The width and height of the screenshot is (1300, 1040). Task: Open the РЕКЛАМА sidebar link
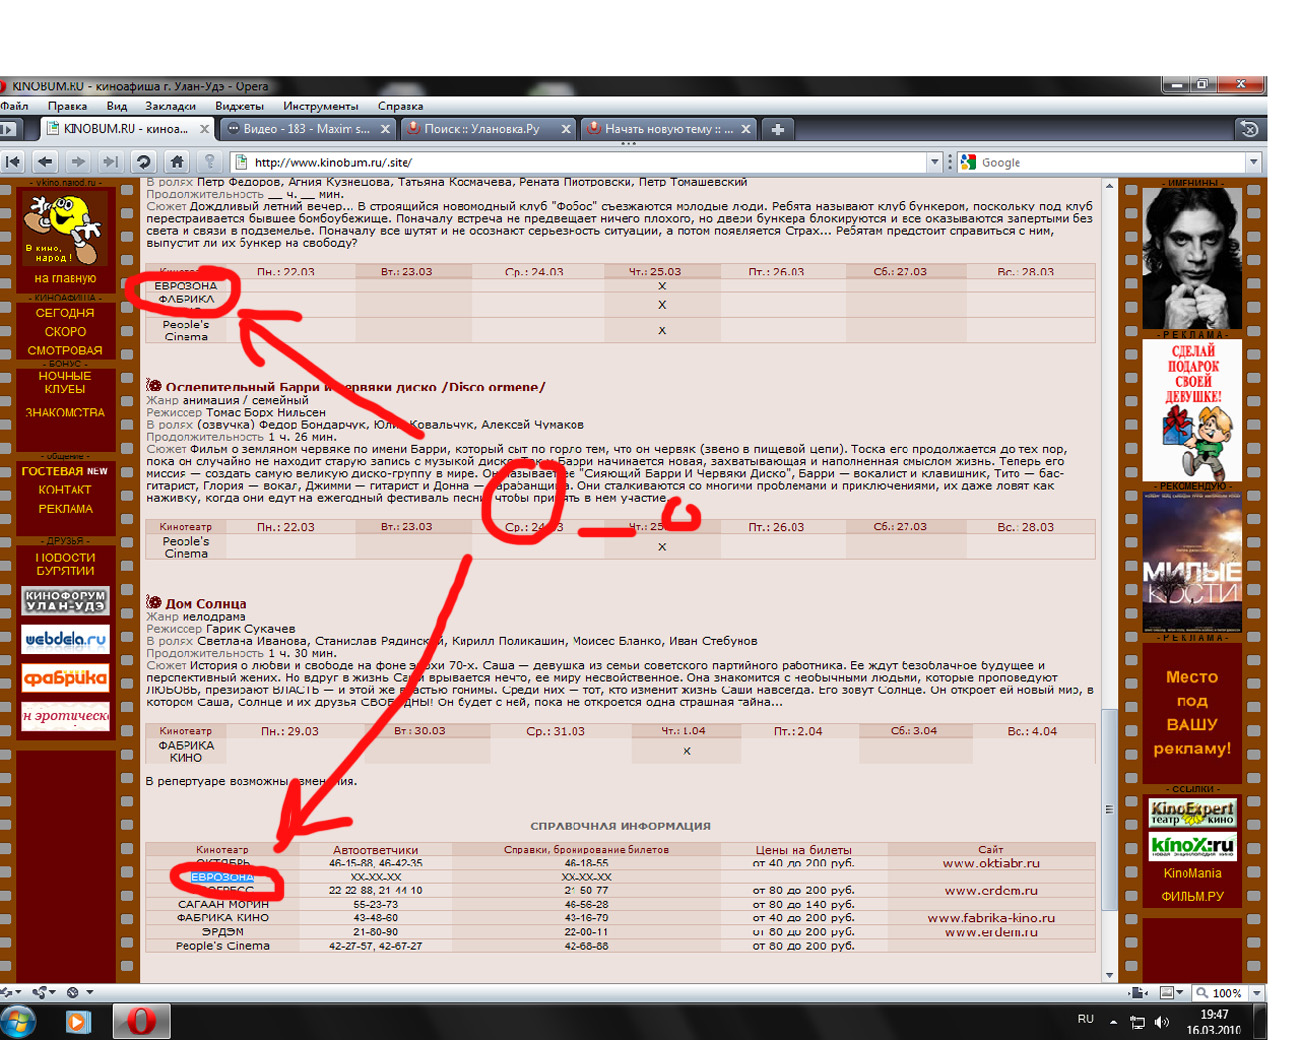click(x=65, y=509)
